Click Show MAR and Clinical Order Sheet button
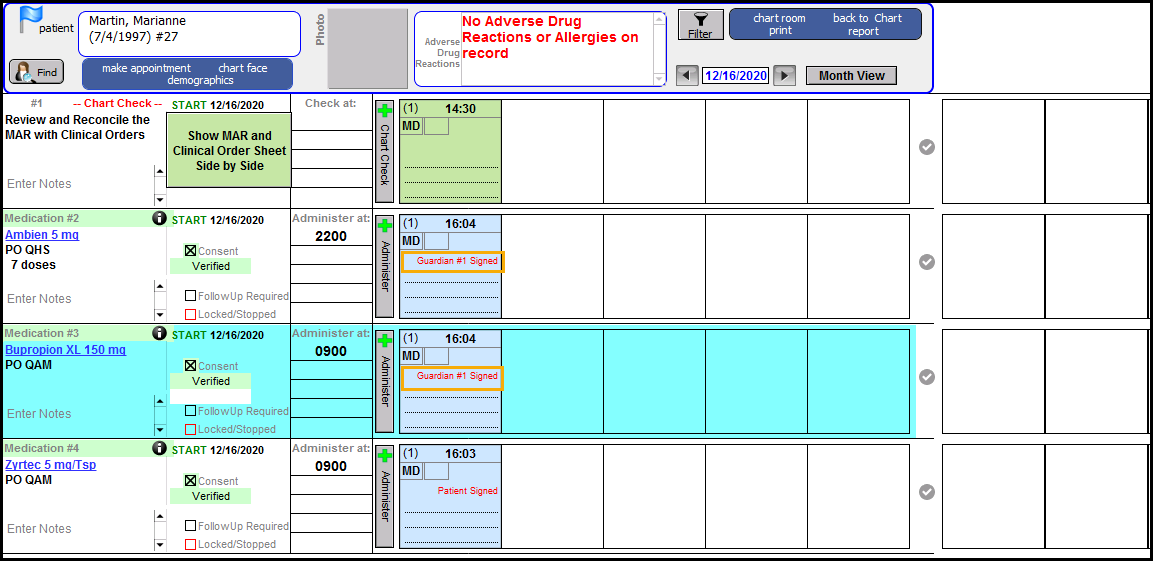The height and width of the screenshot is (561, 1153). 229,151
